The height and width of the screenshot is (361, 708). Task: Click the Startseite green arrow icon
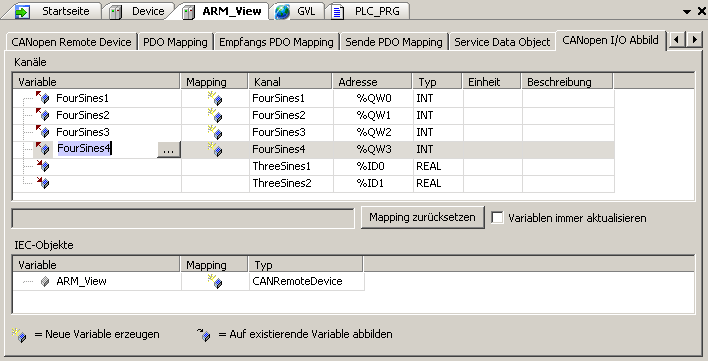(22, 12)
